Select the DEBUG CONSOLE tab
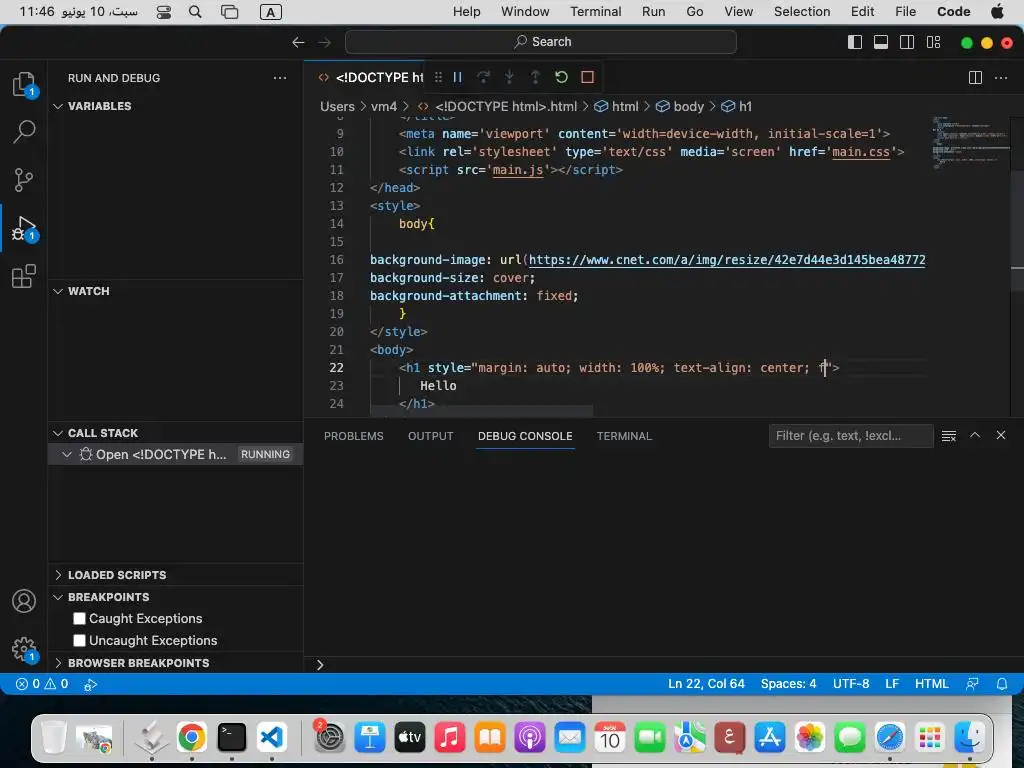Image resolution: width=1024 pixels, height=768 pixels. [x=525, y=436]
